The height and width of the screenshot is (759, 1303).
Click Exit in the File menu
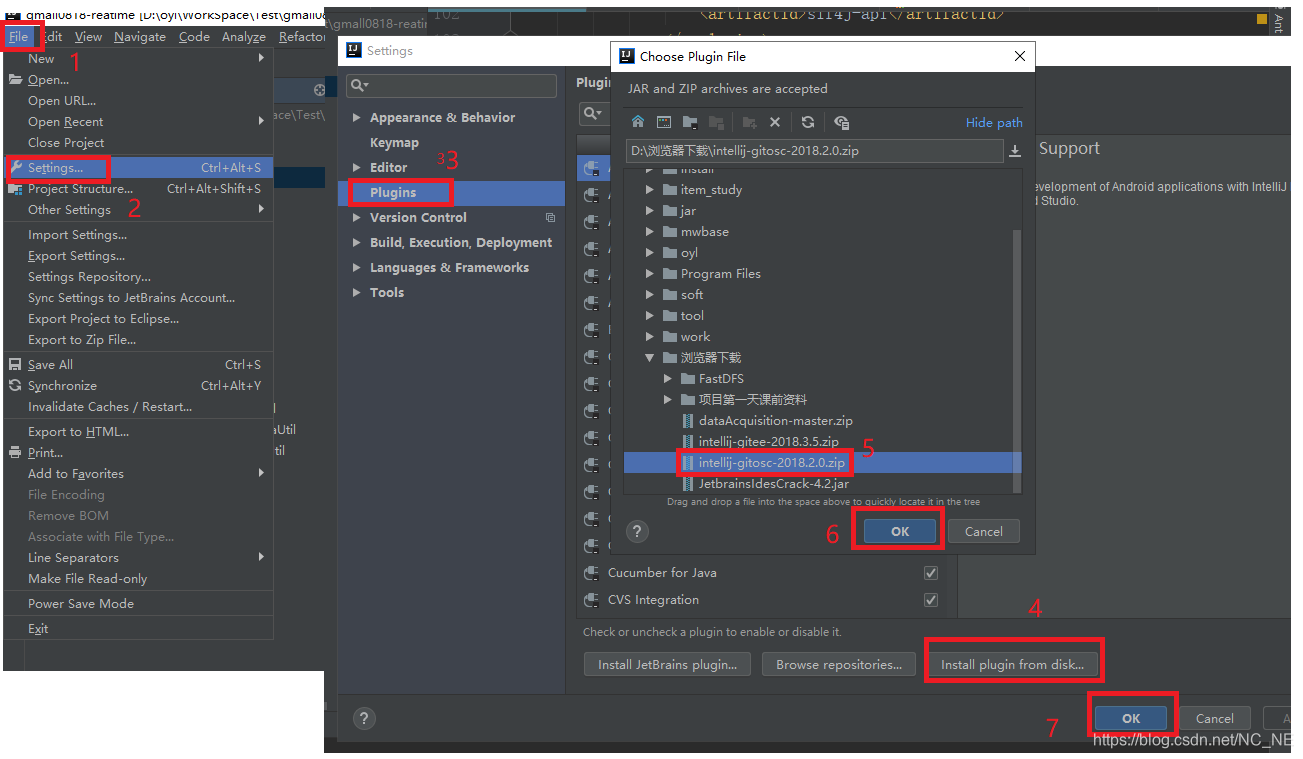[x=138, y=628]
